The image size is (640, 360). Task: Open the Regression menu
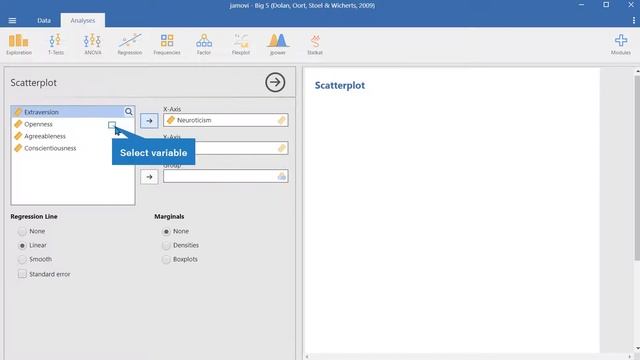130,44
